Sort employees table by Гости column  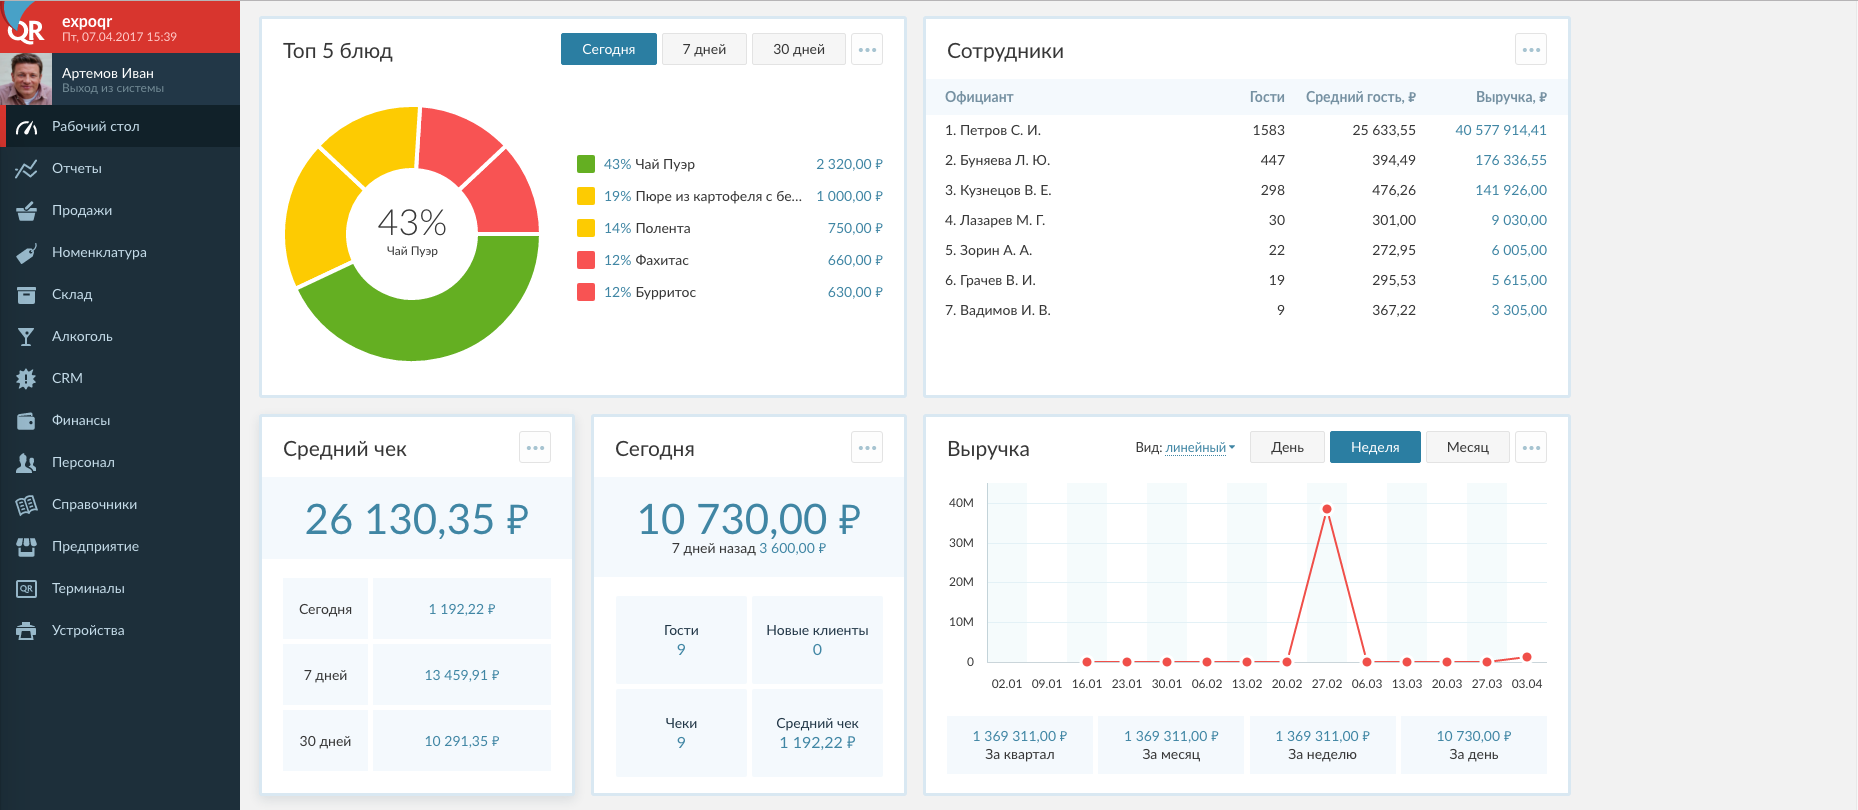(x=1267, y=97)
